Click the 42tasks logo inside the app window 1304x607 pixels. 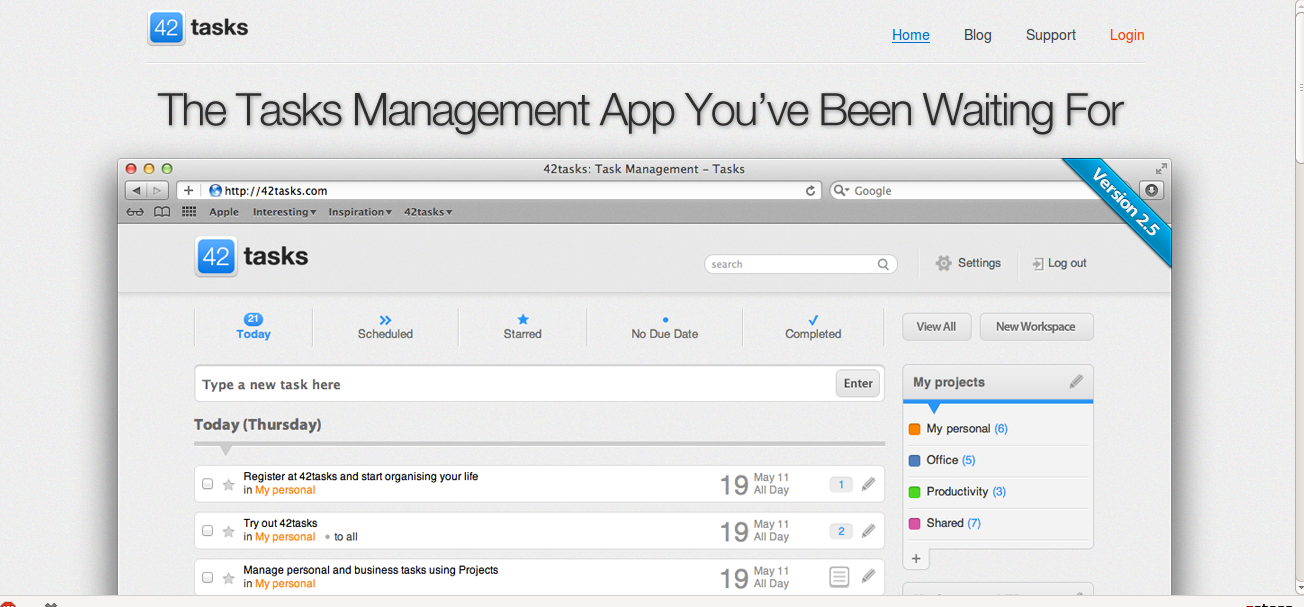[252, 257]
